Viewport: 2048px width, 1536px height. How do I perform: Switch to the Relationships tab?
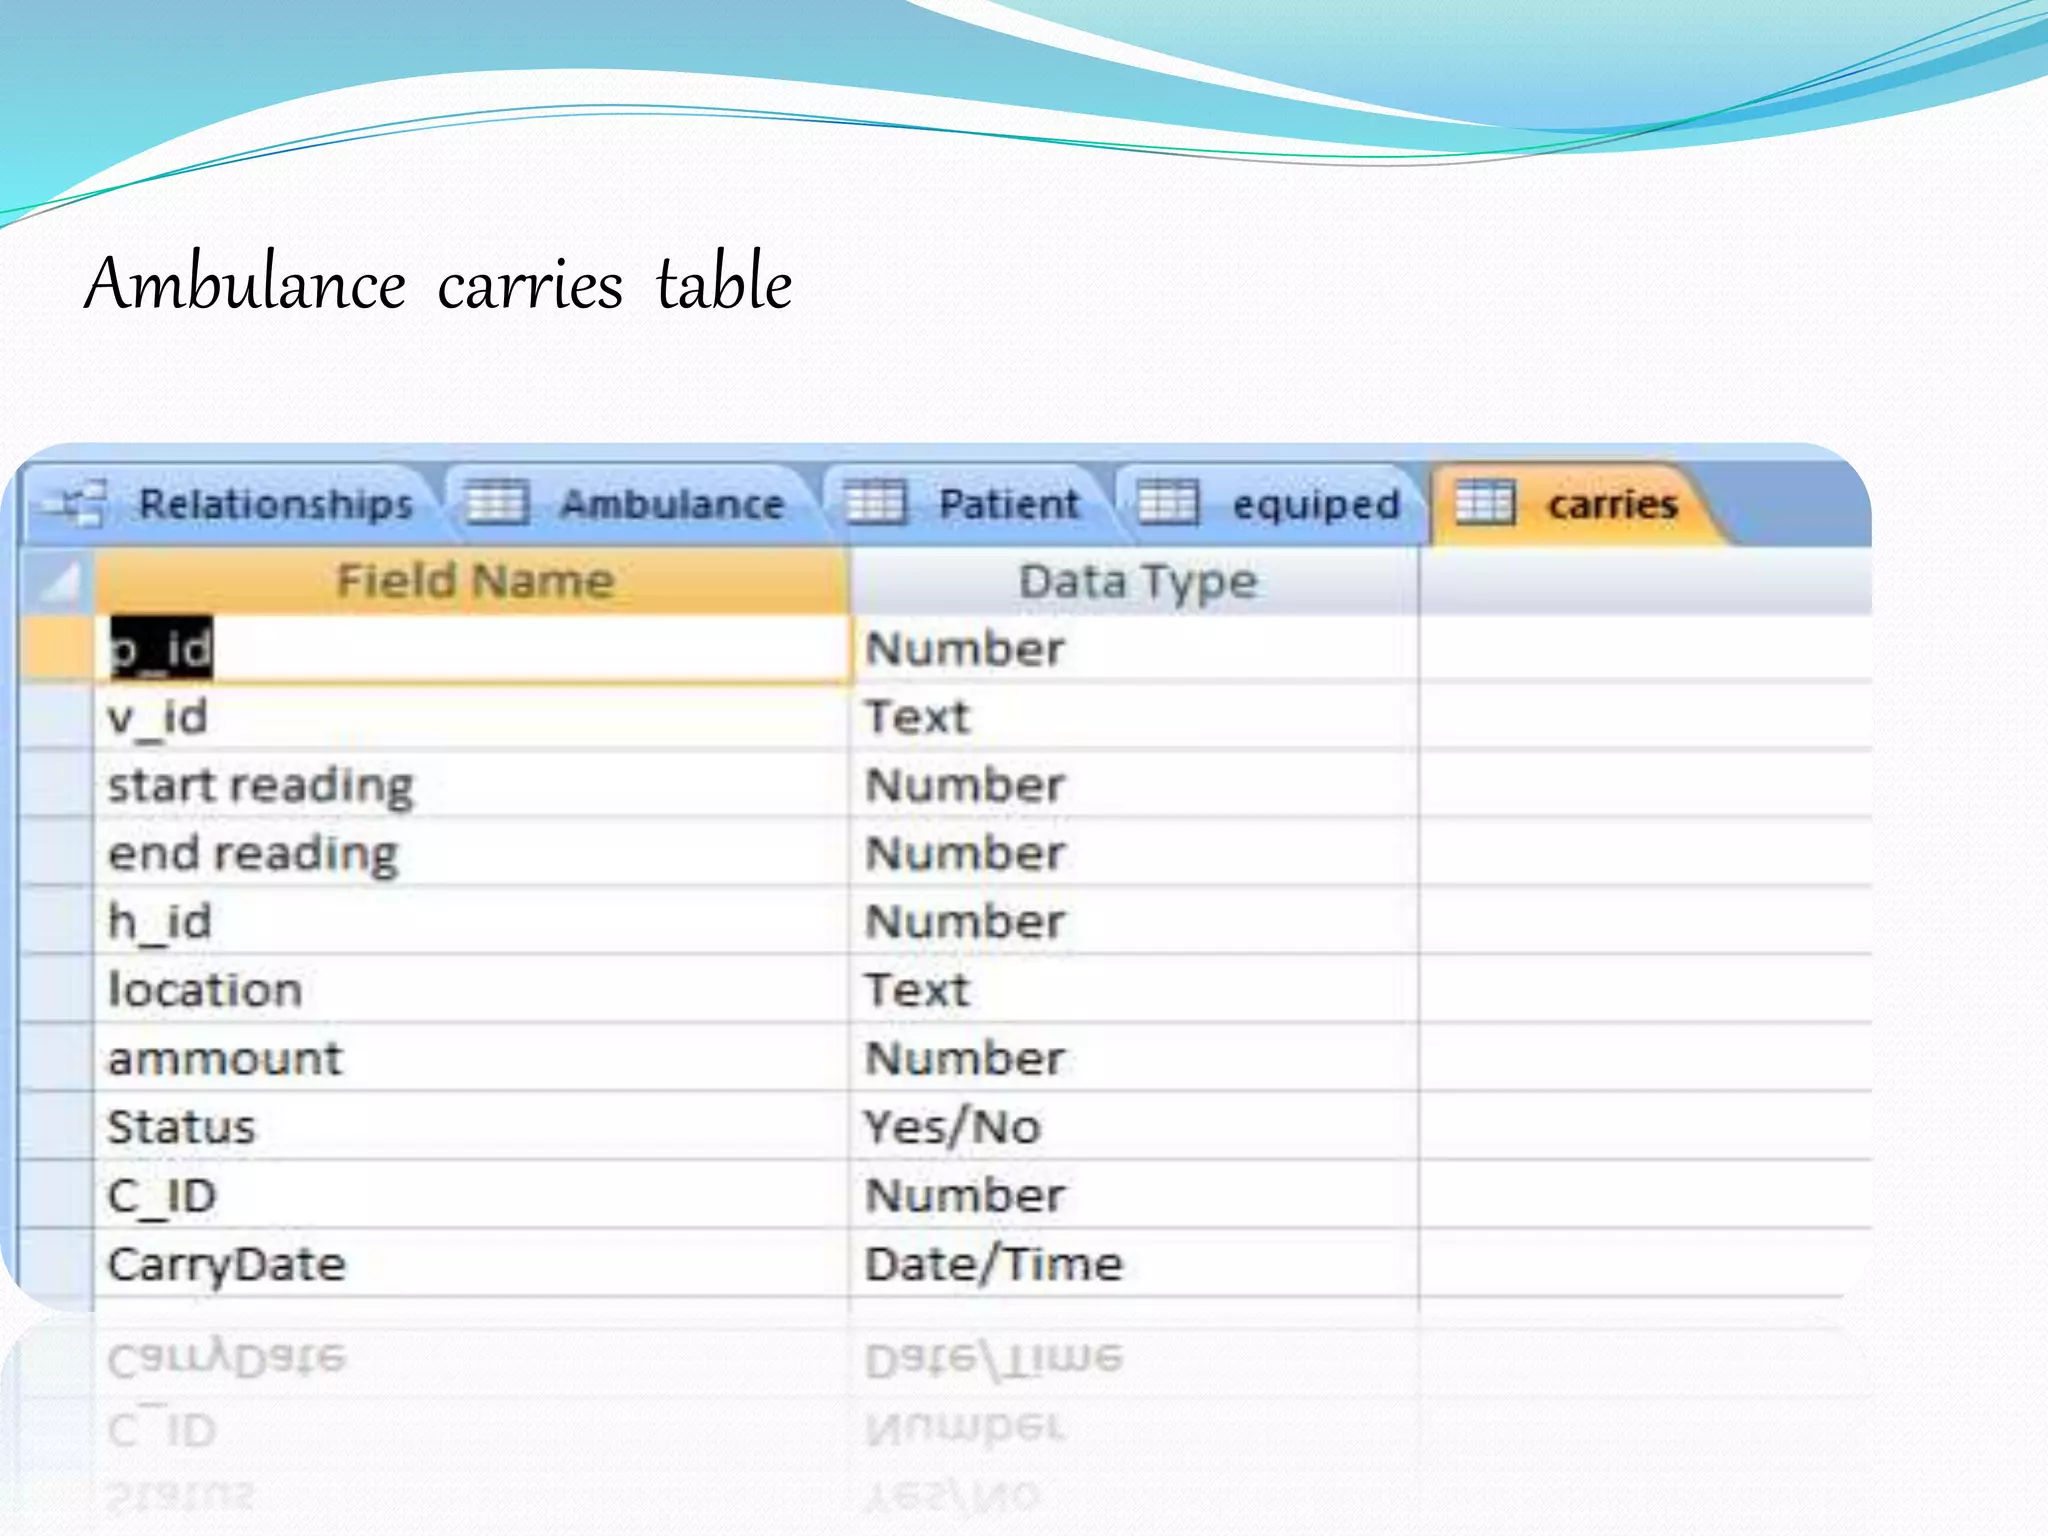pyautogui.click(x=275, y=504)
